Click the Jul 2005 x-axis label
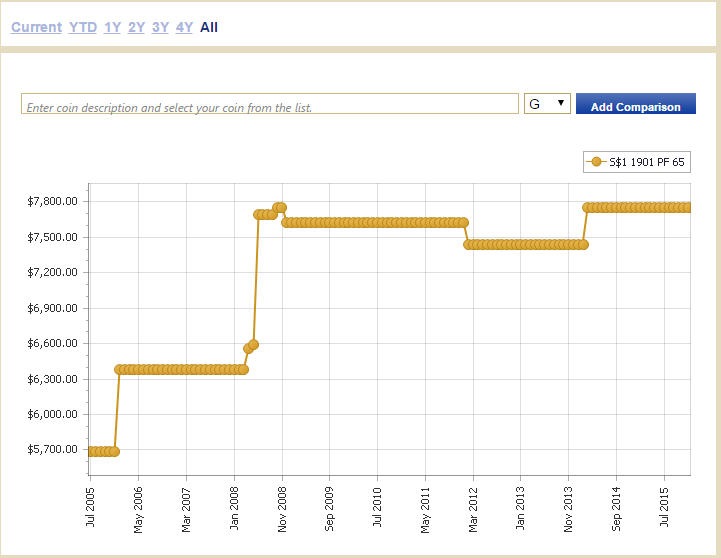721x558 pixels. click(x=91, y=507)
